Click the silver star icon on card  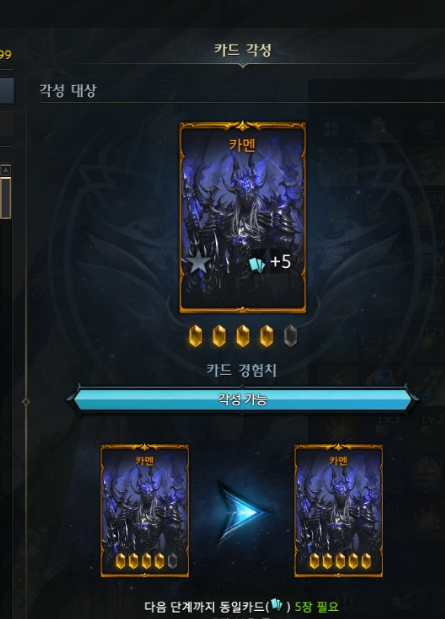[x=198, y=263]
